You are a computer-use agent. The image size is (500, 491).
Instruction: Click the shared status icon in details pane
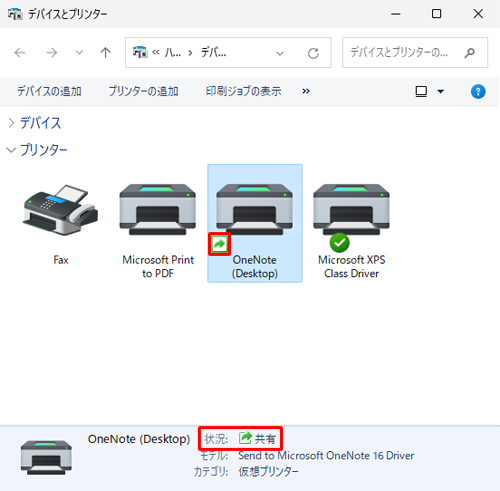click(245, 438)
